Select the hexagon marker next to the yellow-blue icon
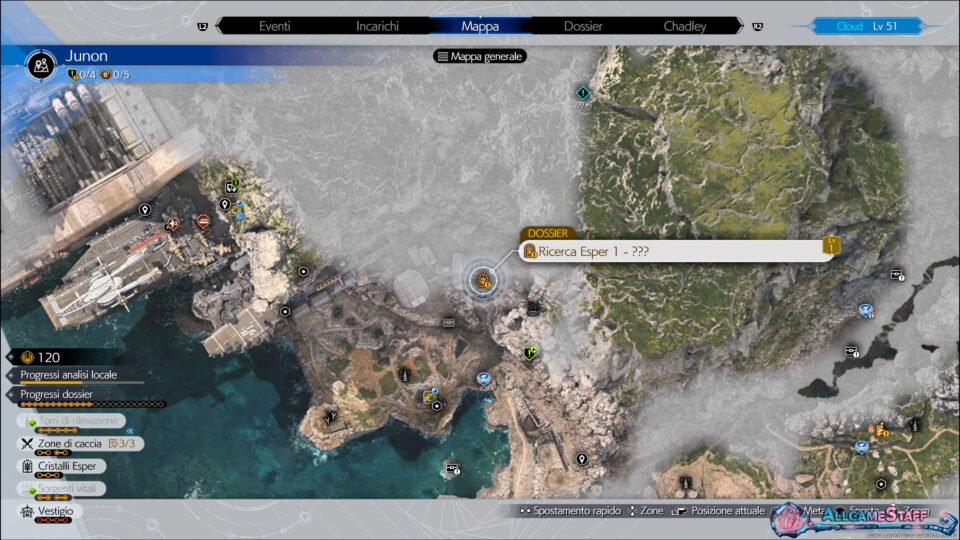Image resolution: width=960 pixels, height=540 pixels. [x=437, y=406]
